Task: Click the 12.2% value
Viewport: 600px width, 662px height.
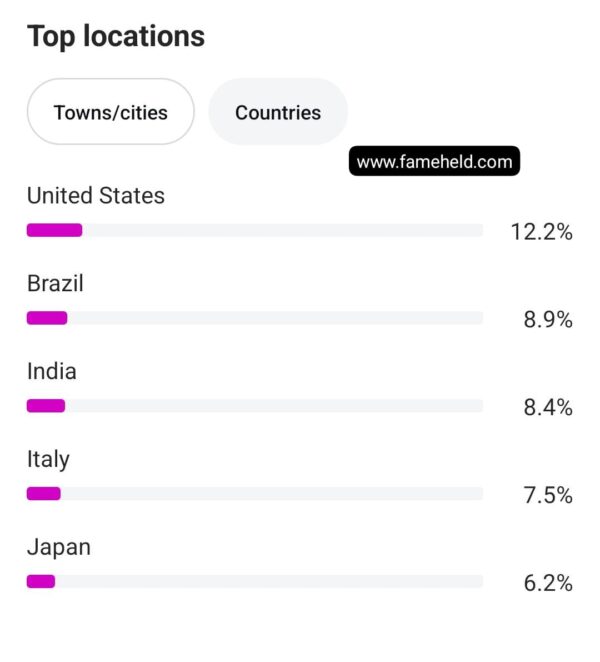Action: pos(542,232)
